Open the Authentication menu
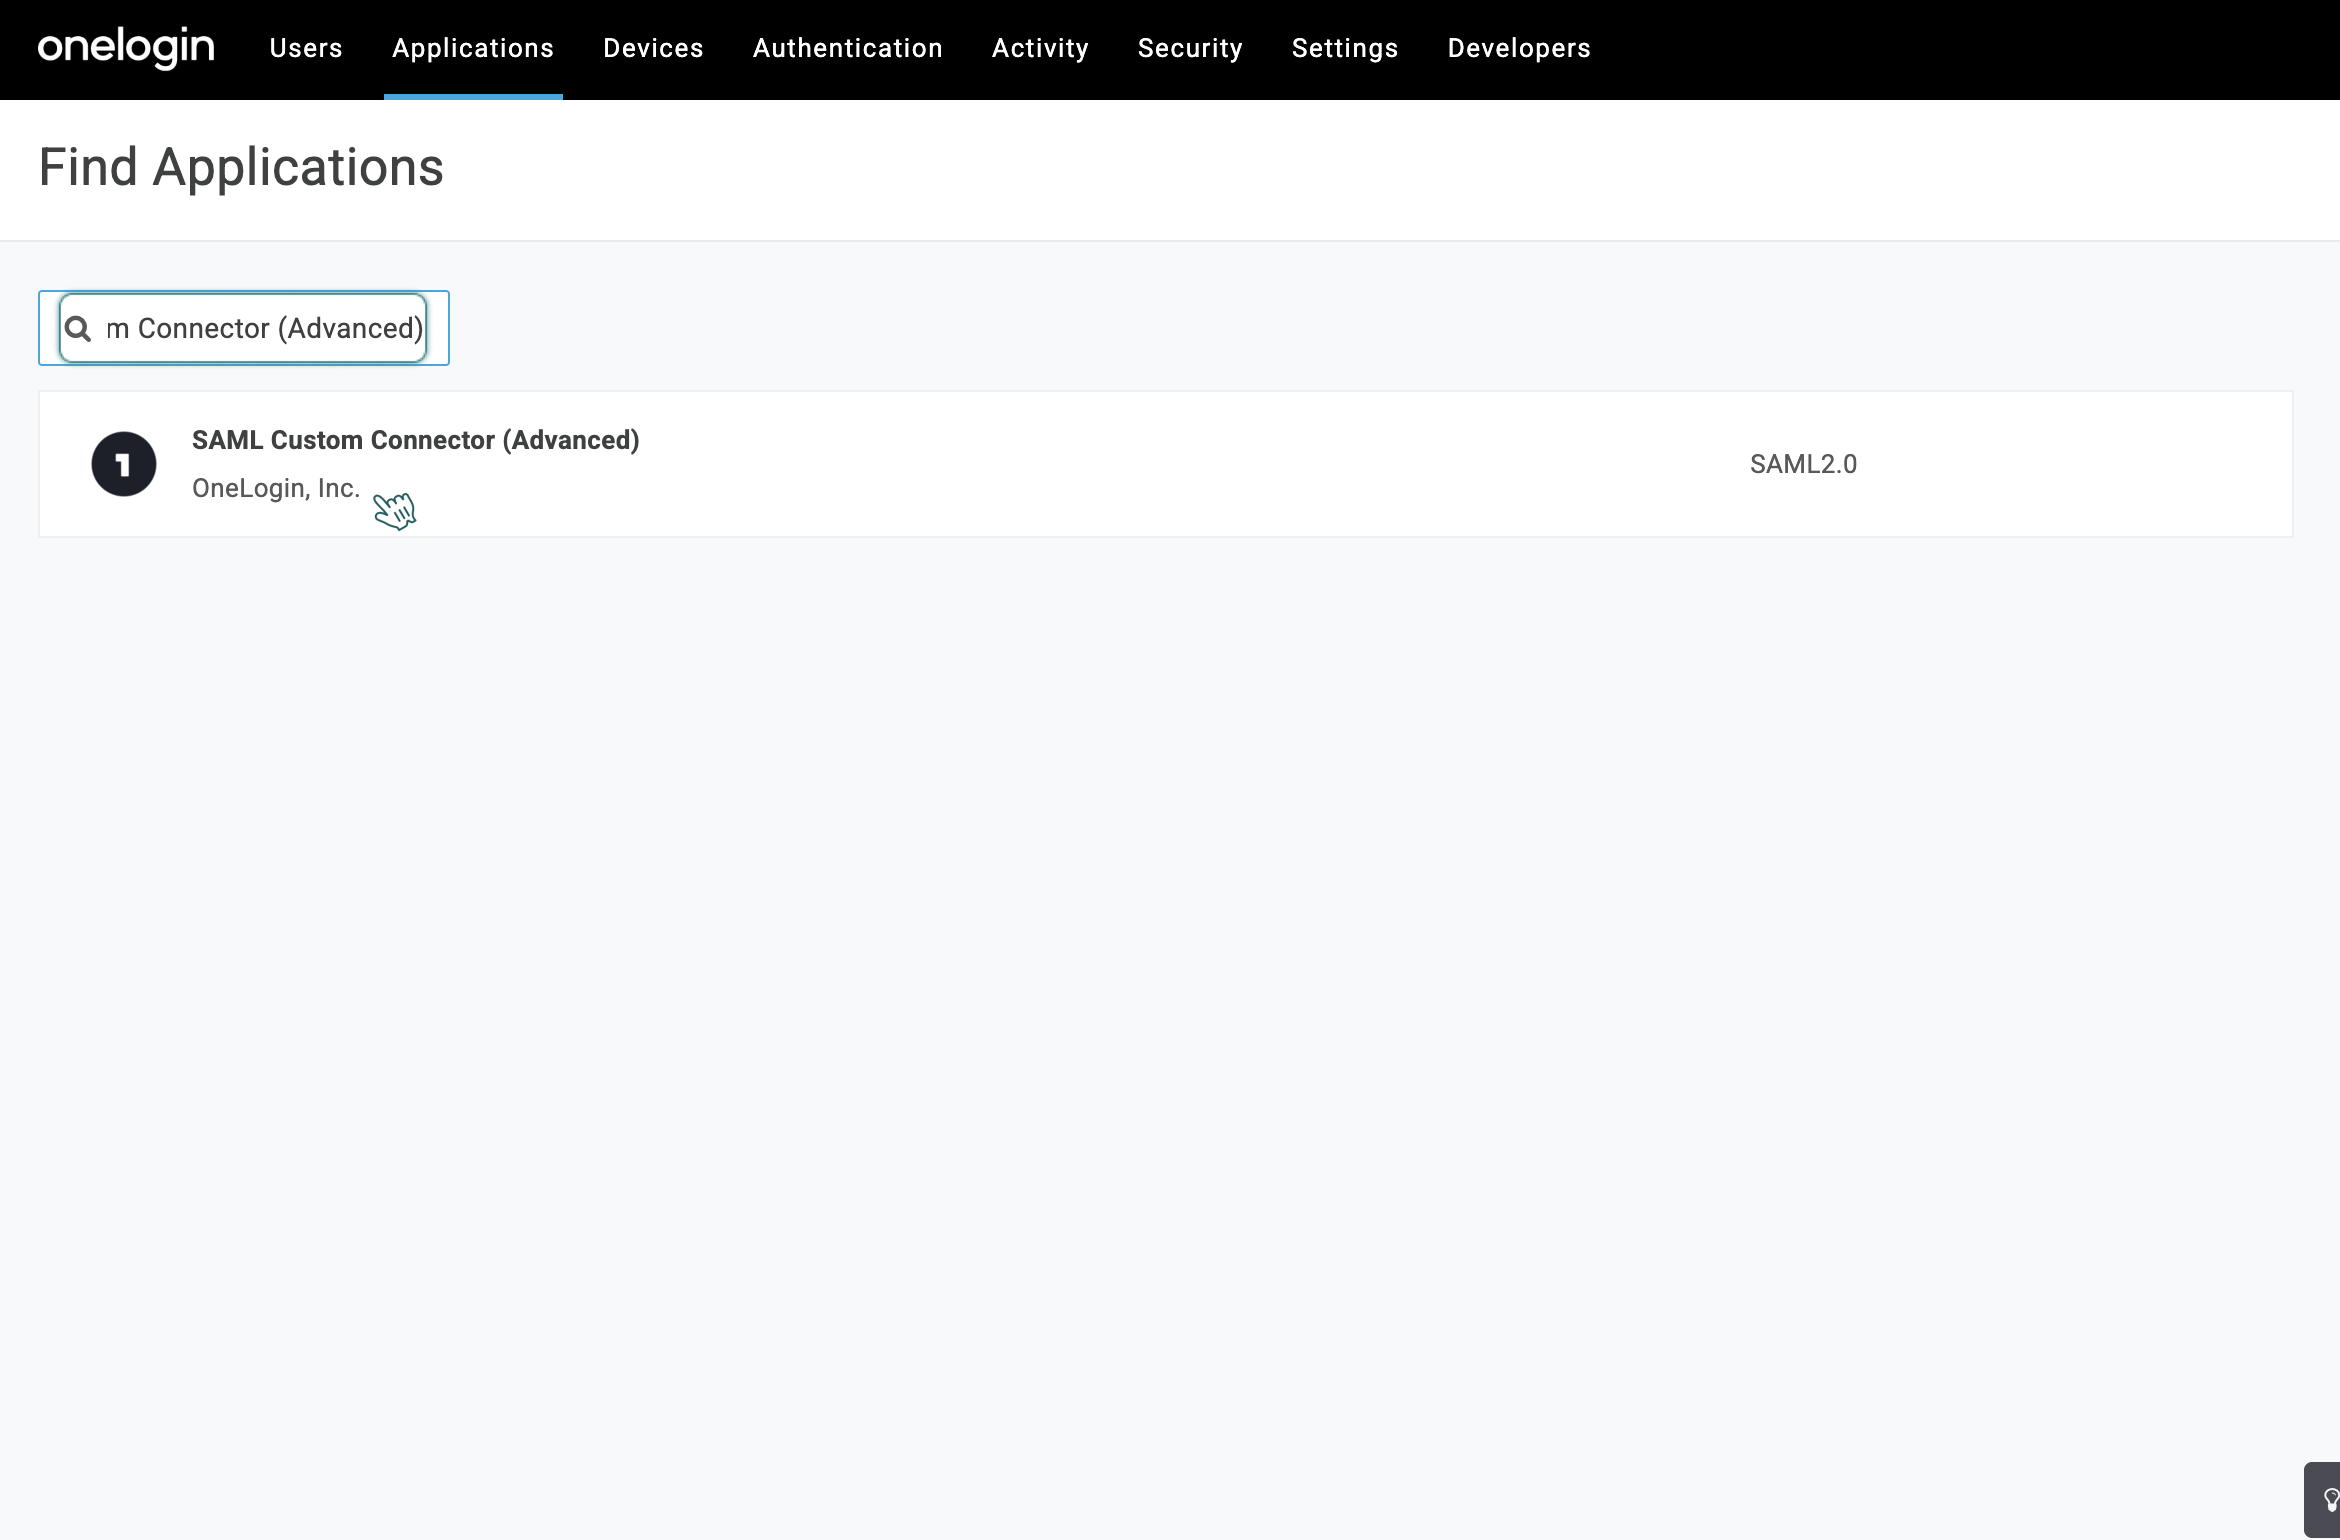The image size is (2340, 1540). [x=847, y=48]
